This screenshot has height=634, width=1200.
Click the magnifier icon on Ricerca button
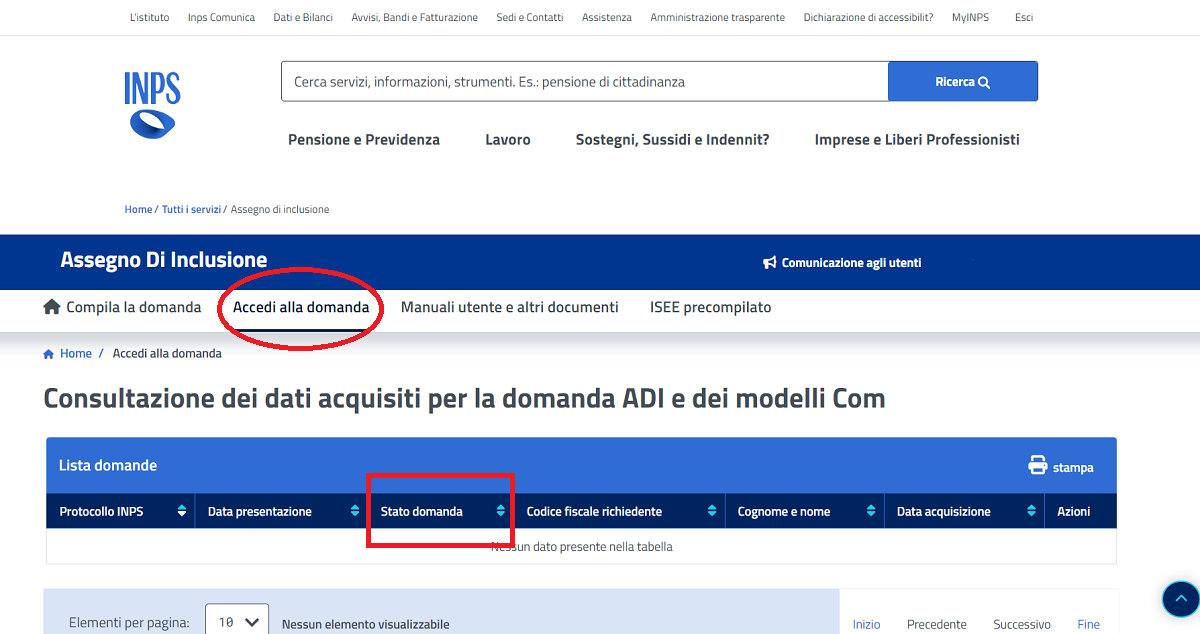988,81
